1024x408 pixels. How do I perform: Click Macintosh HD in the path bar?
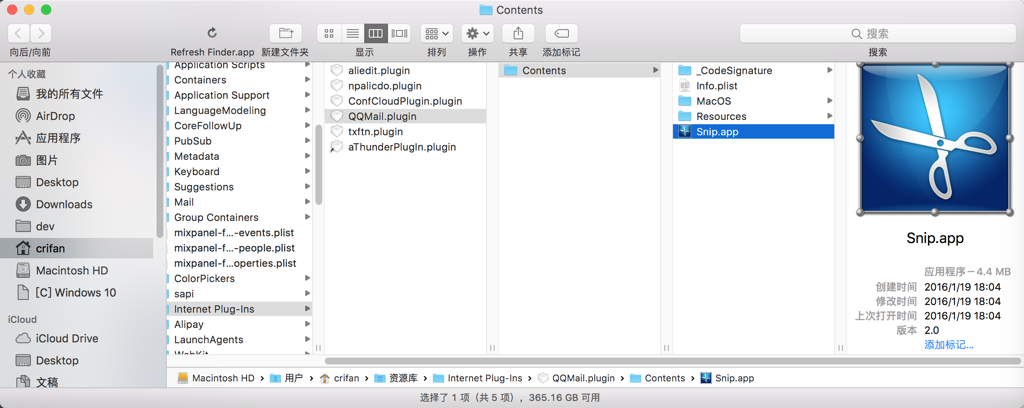pos(216,378)
